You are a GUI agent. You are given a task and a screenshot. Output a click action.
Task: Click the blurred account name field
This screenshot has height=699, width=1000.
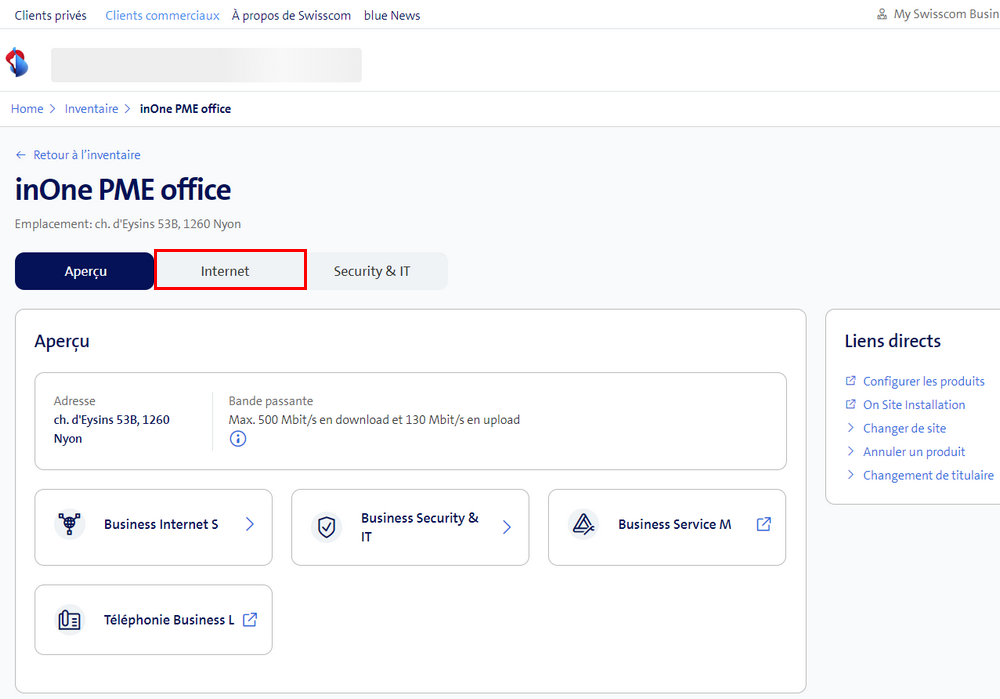tap(206, 65)
